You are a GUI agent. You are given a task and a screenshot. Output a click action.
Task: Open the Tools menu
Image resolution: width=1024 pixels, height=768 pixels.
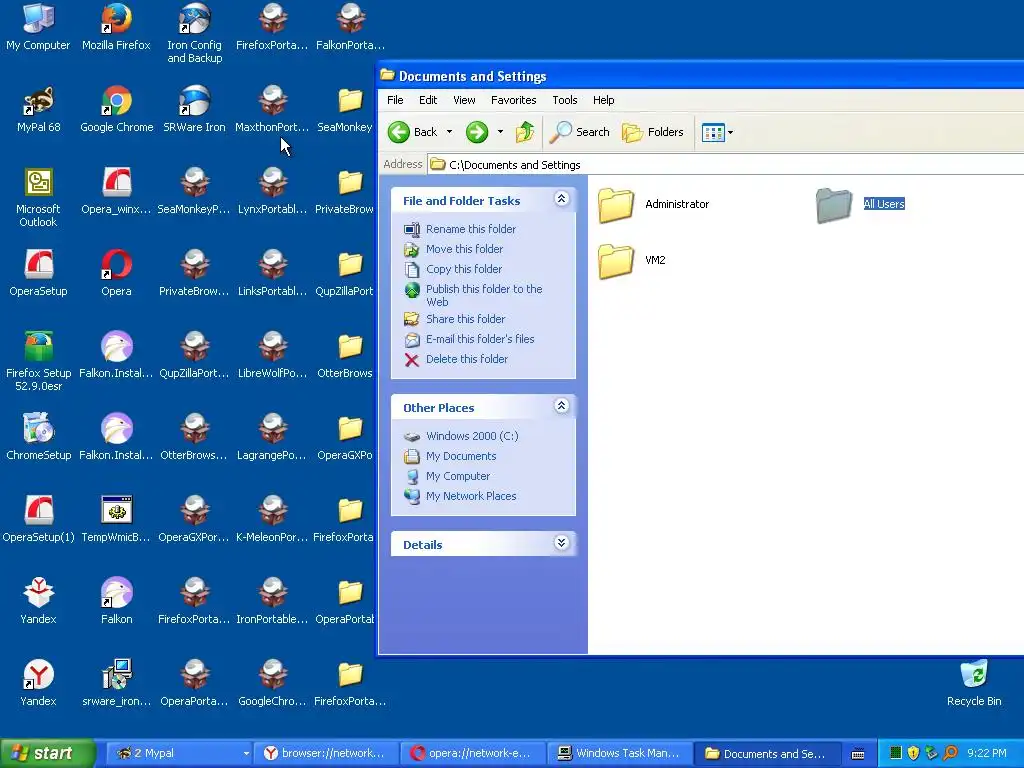click(565, 100)
